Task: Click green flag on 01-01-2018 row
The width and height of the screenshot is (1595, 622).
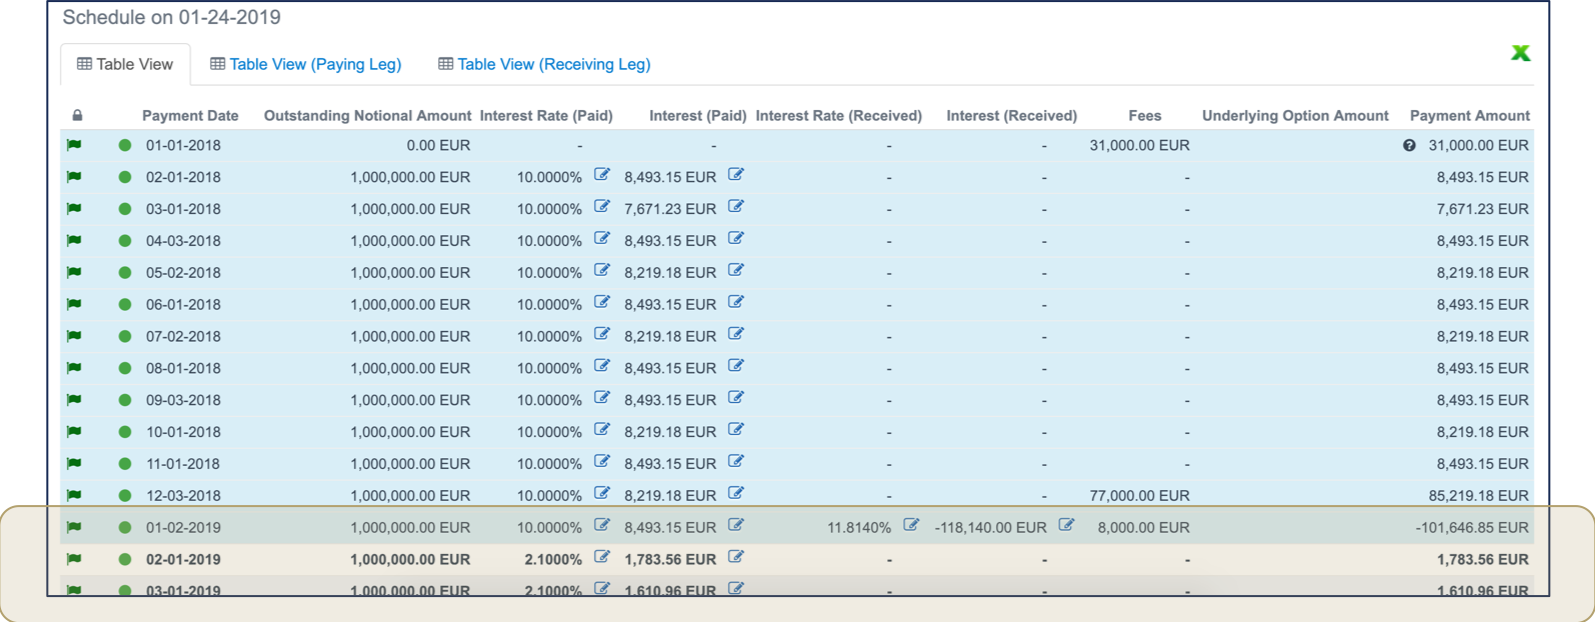Action: point(74,145)
